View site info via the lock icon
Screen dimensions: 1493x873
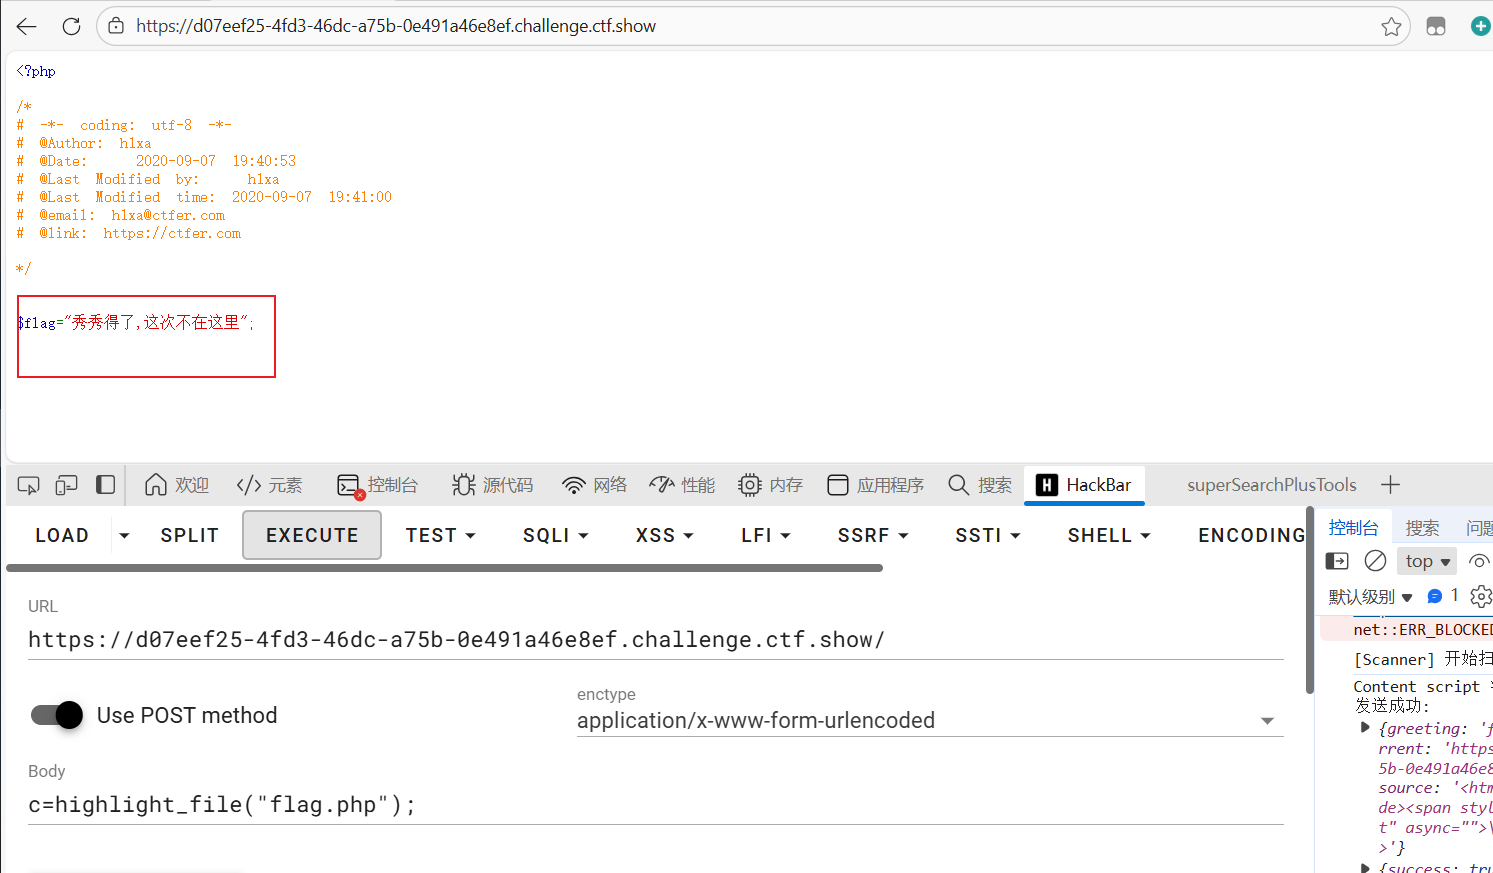(116, 26)
